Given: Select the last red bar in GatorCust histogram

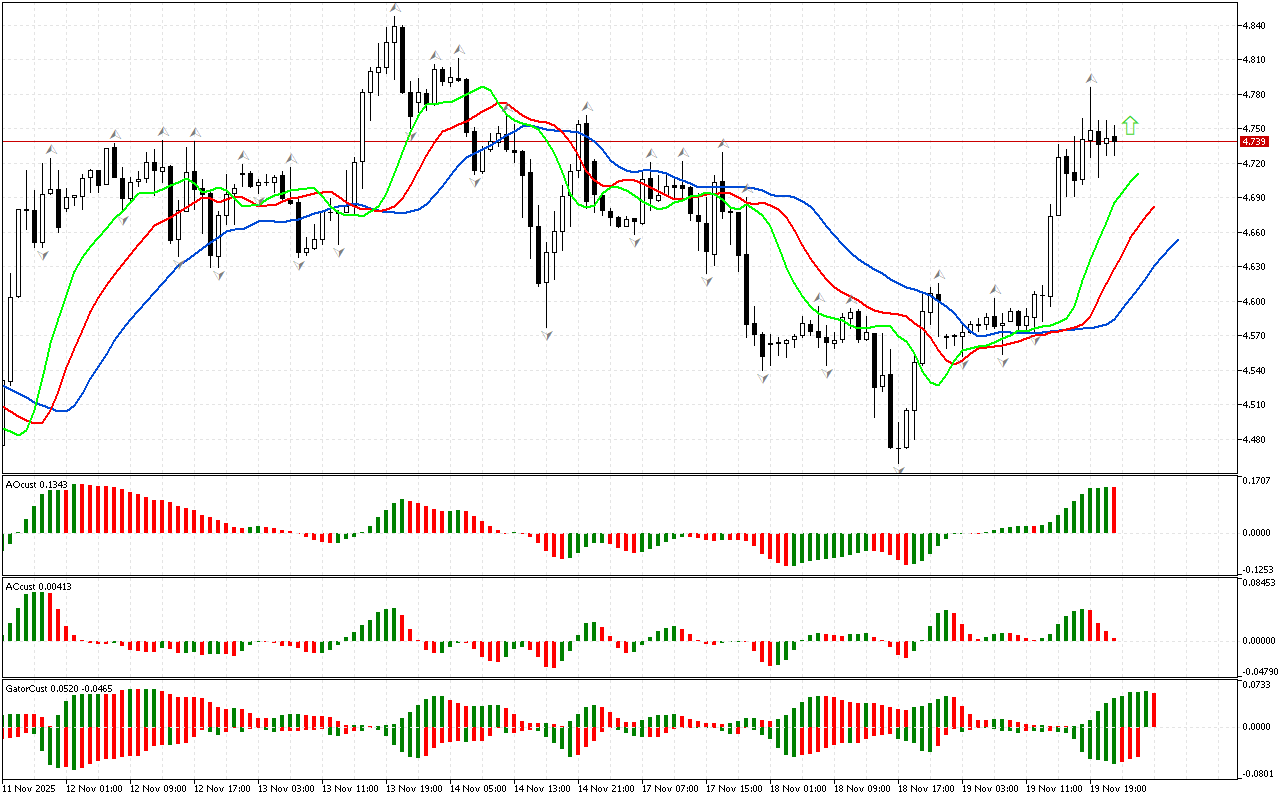Looking at the screenshot, I should pyautogui.click(x=1154, y=709).
